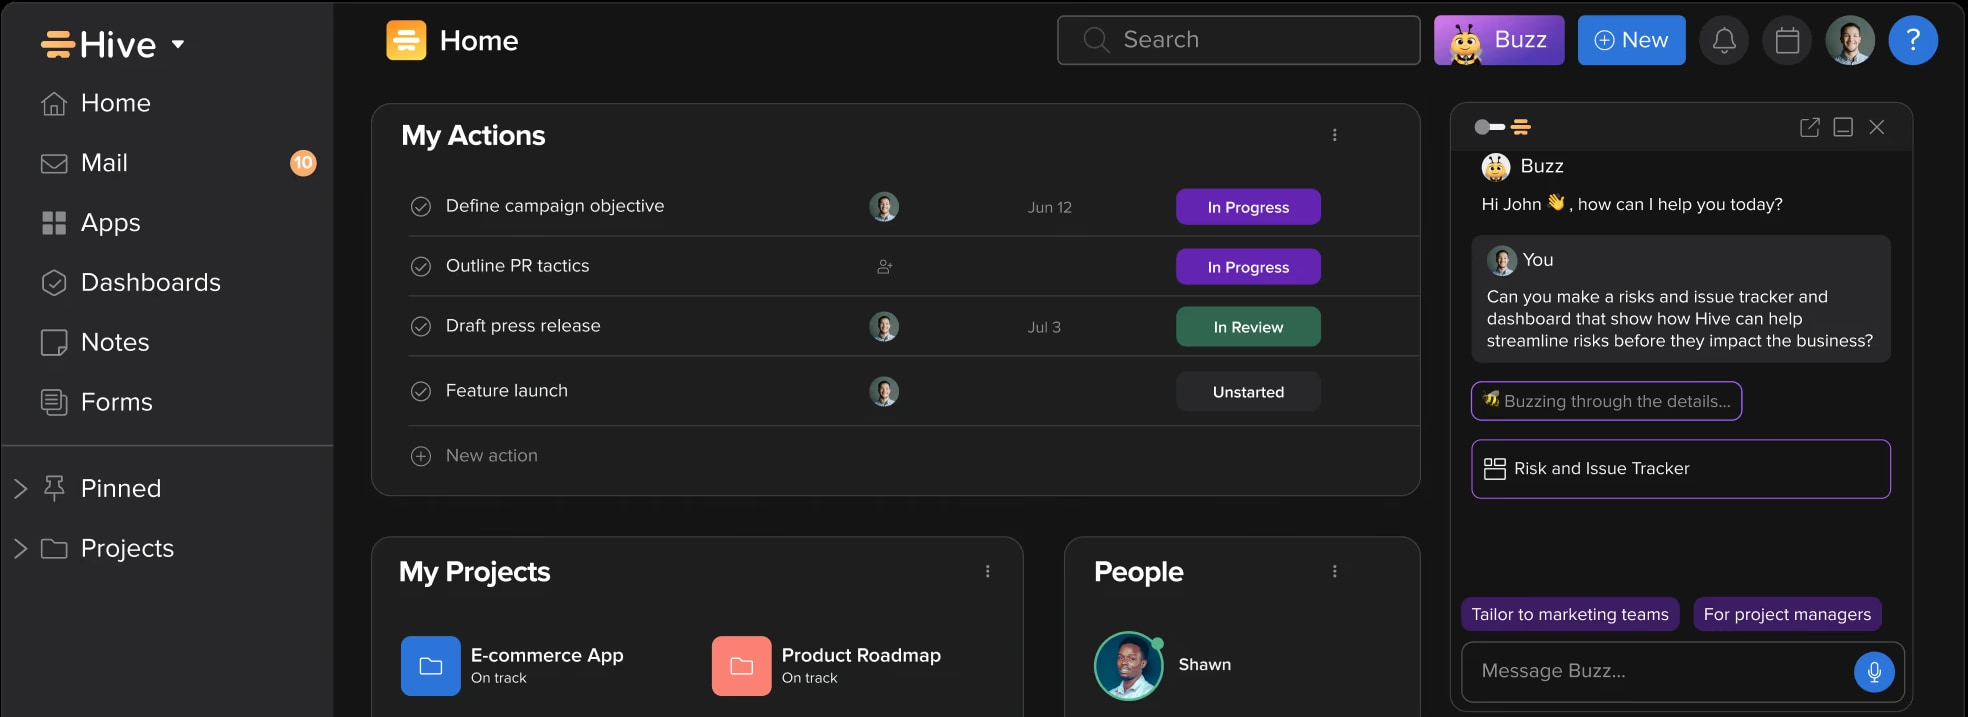
Task: Open Unstarted status of Feature launch
Action: tap(1248, 392)
